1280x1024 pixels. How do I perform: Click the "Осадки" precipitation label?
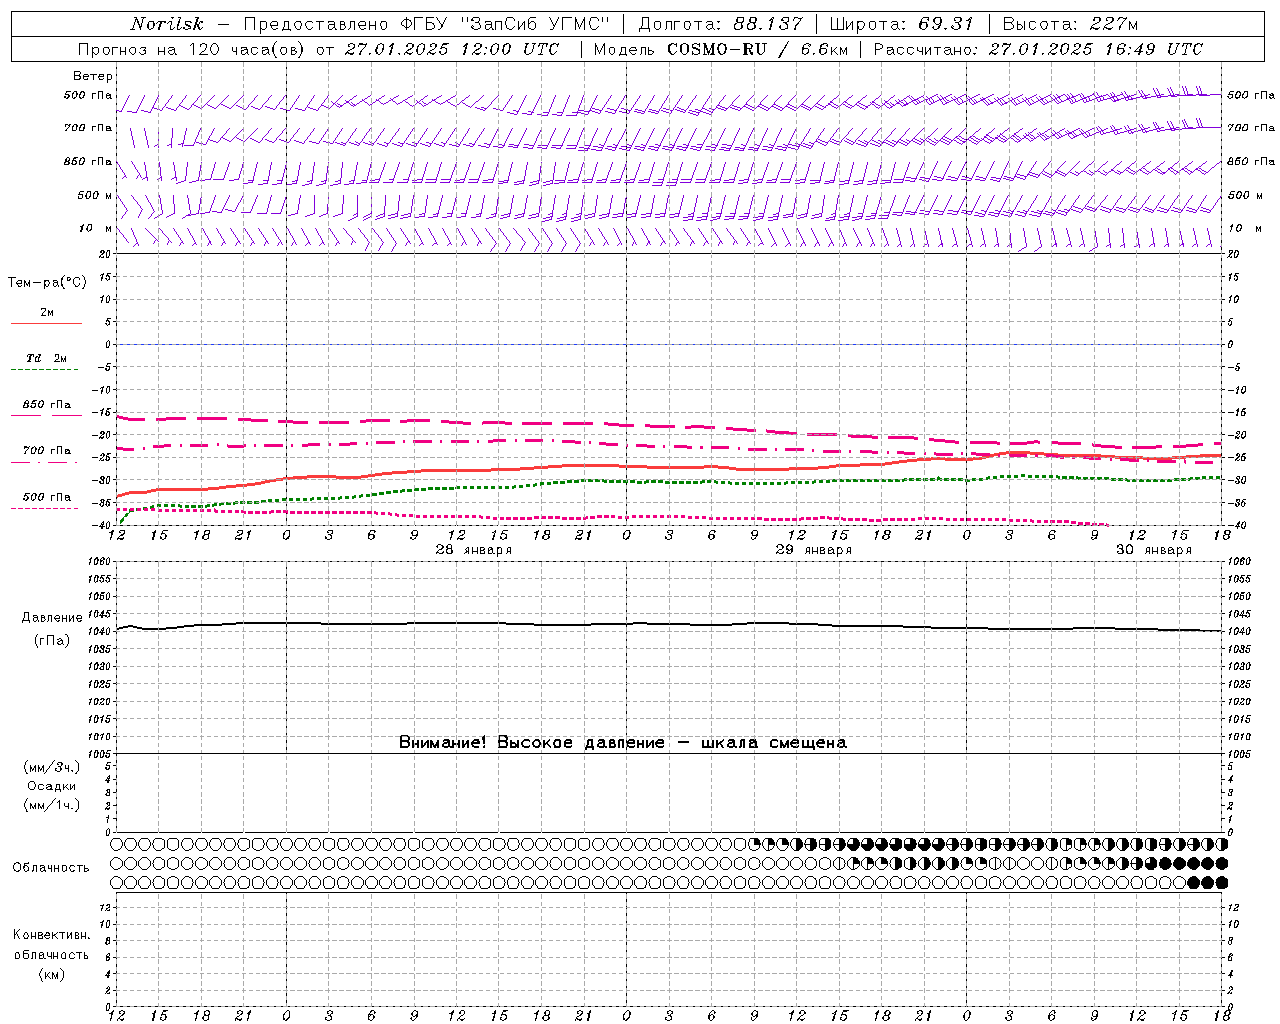51,786
